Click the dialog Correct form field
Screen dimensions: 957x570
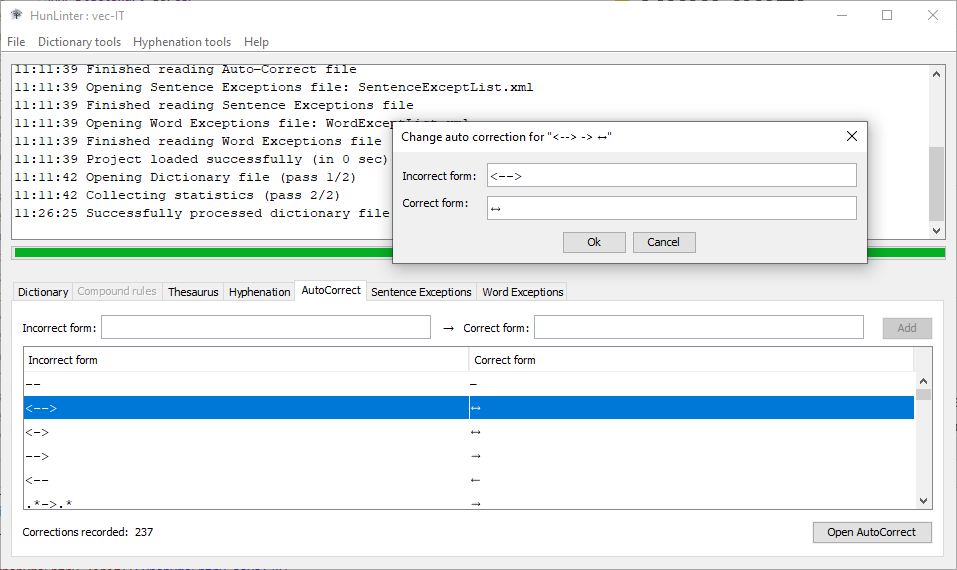point(671,208)
